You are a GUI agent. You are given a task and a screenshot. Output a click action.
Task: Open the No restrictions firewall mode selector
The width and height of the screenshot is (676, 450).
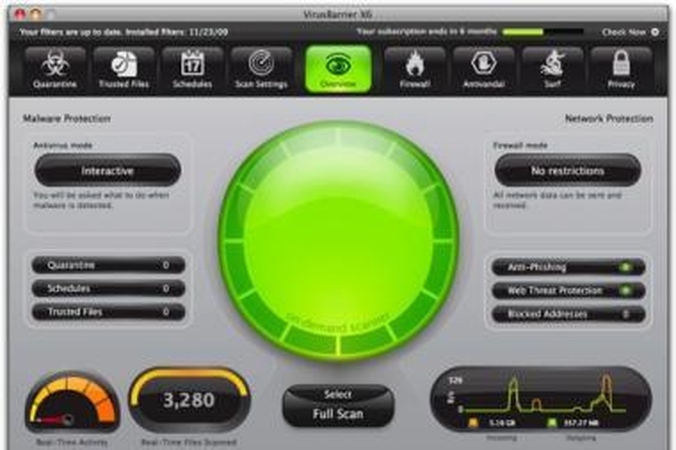pyautogui.click(x=567, y=171)
